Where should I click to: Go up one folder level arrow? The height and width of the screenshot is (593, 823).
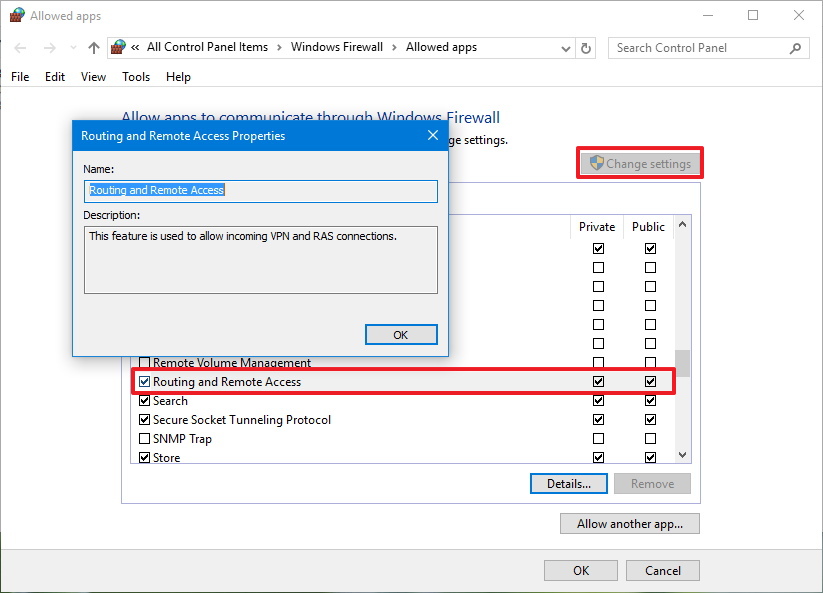tap(93, 48)
